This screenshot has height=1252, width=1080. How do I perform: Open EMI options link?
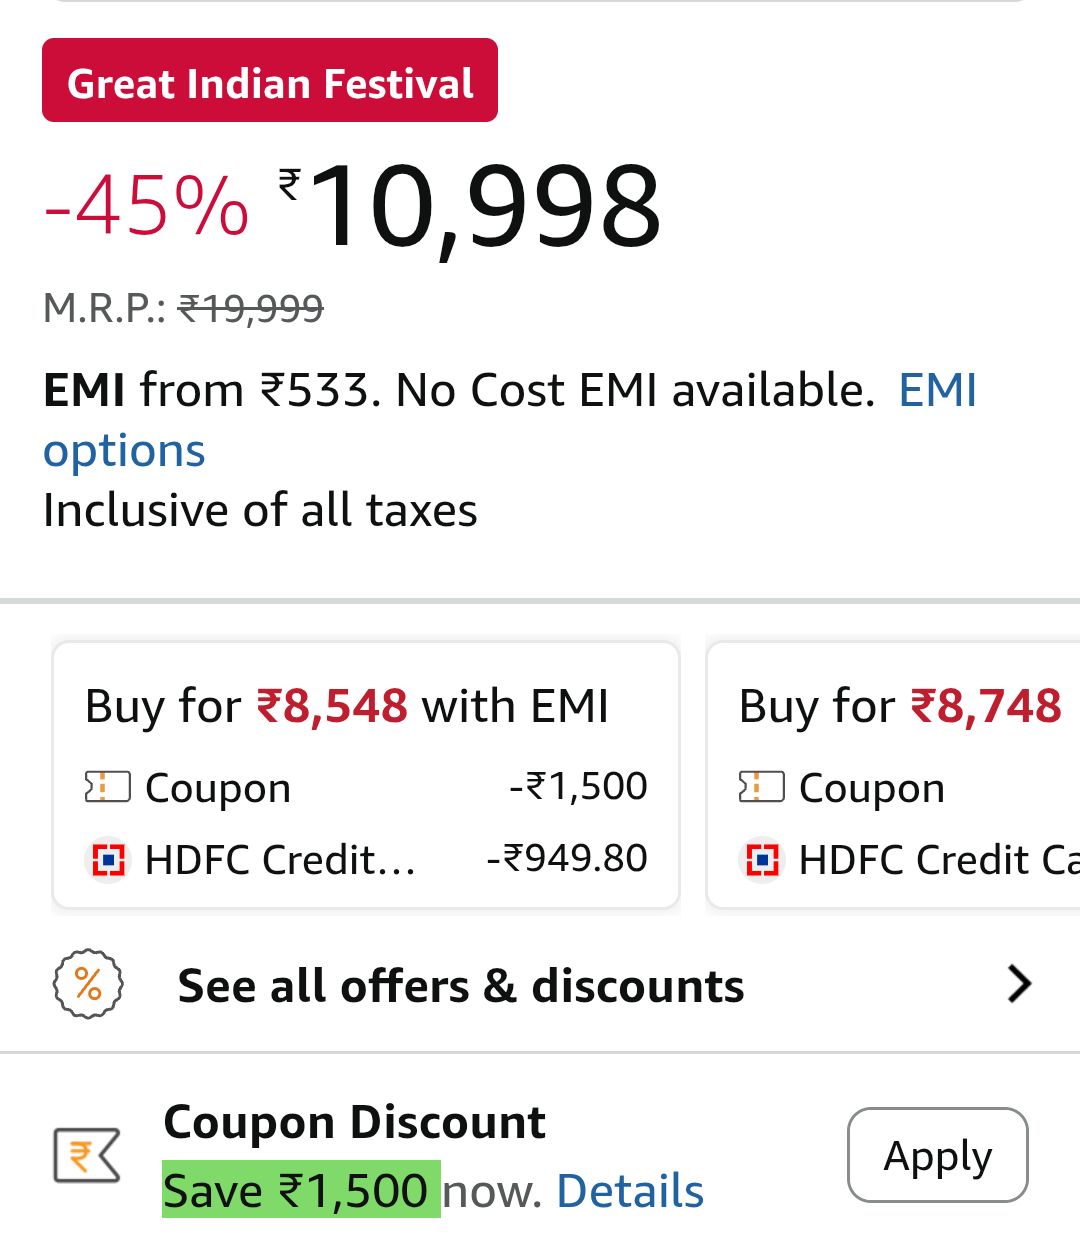point(124,451)
